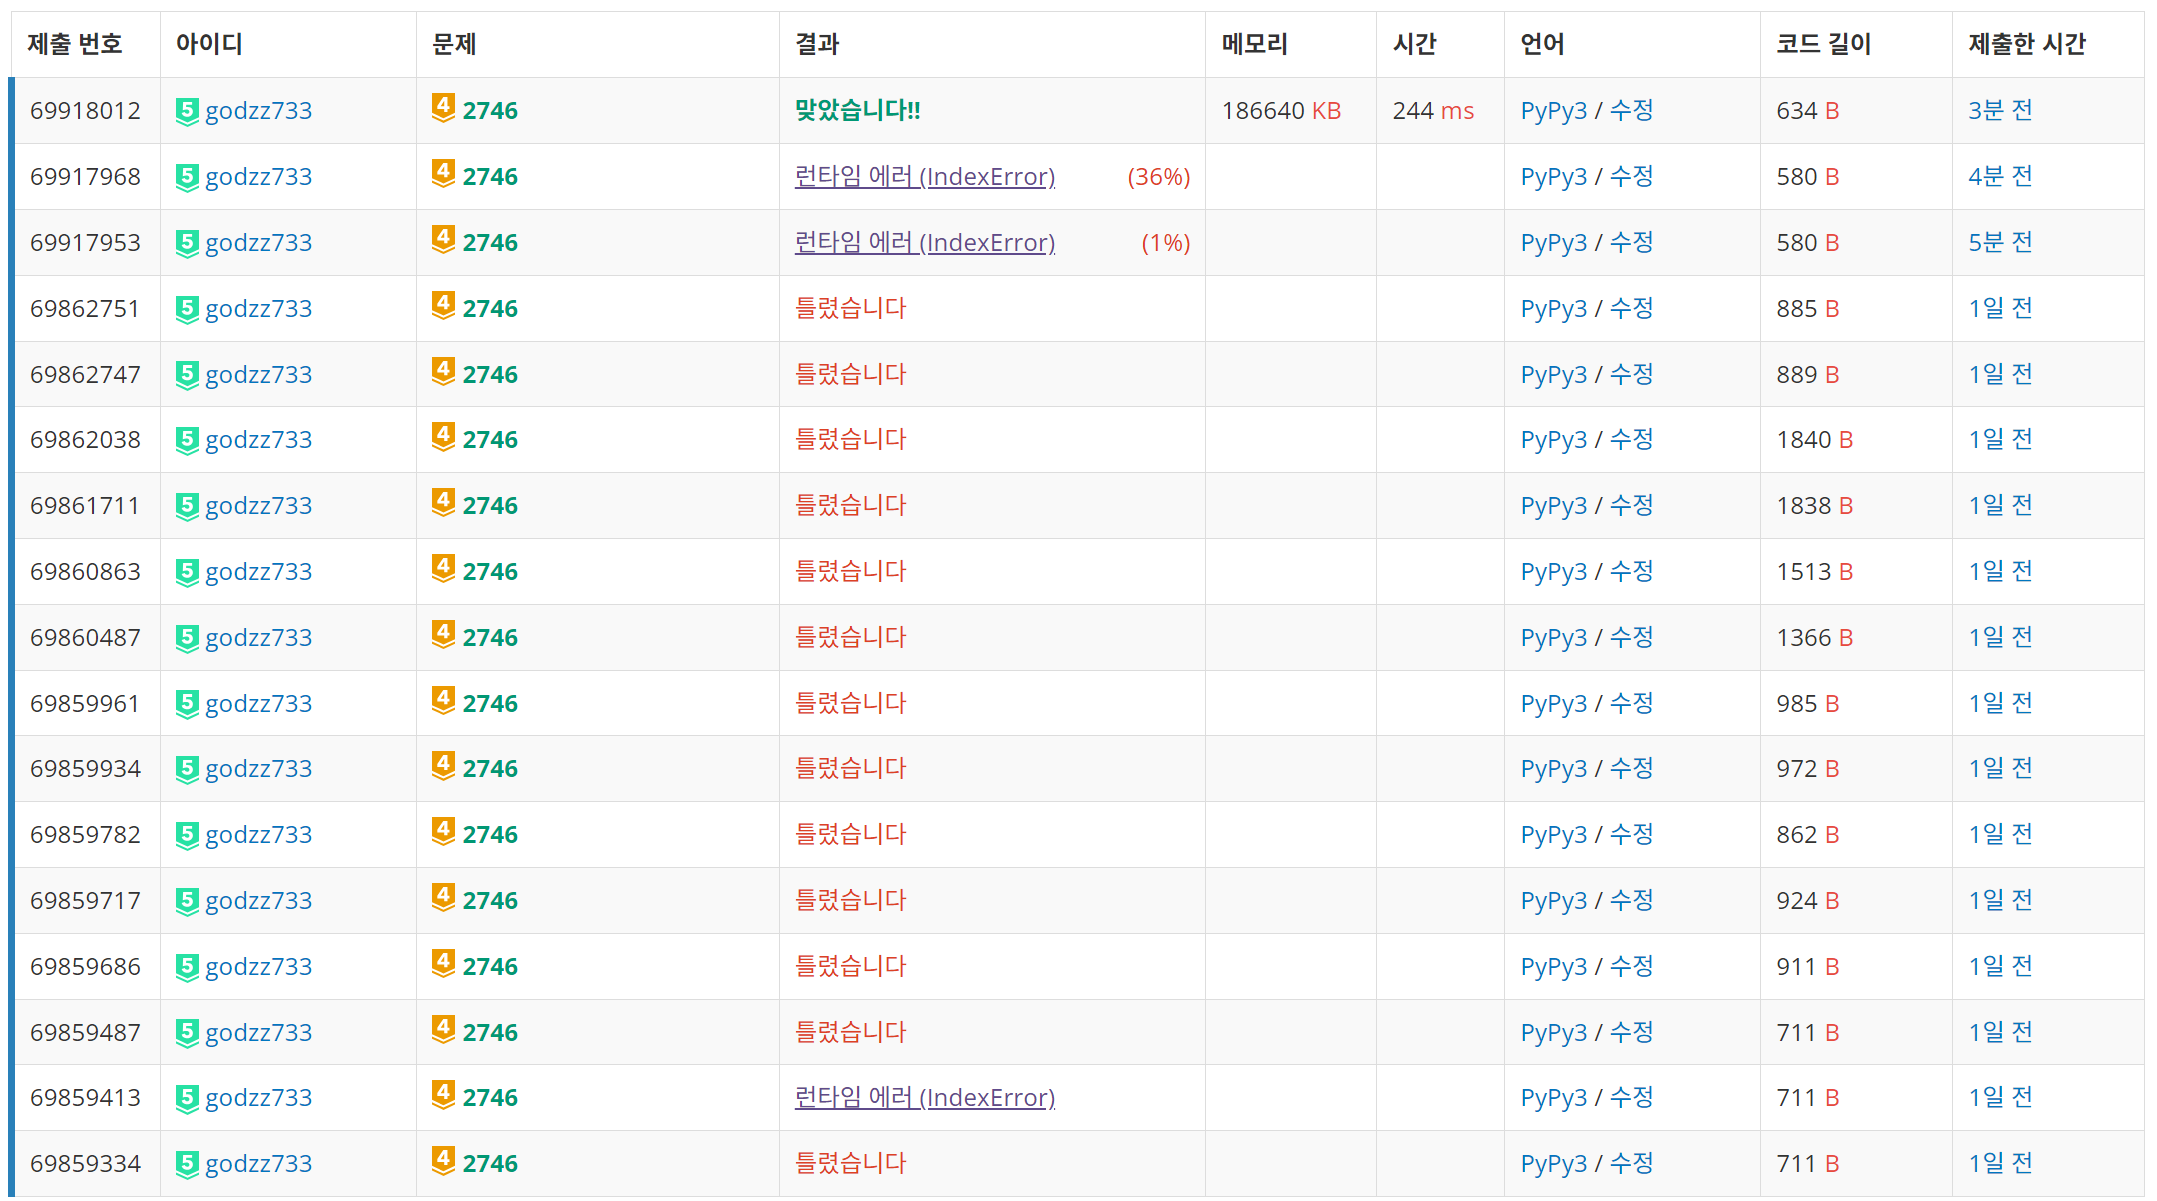Click the user tier badge on the last submission, 69859334

click(187, 1164)
